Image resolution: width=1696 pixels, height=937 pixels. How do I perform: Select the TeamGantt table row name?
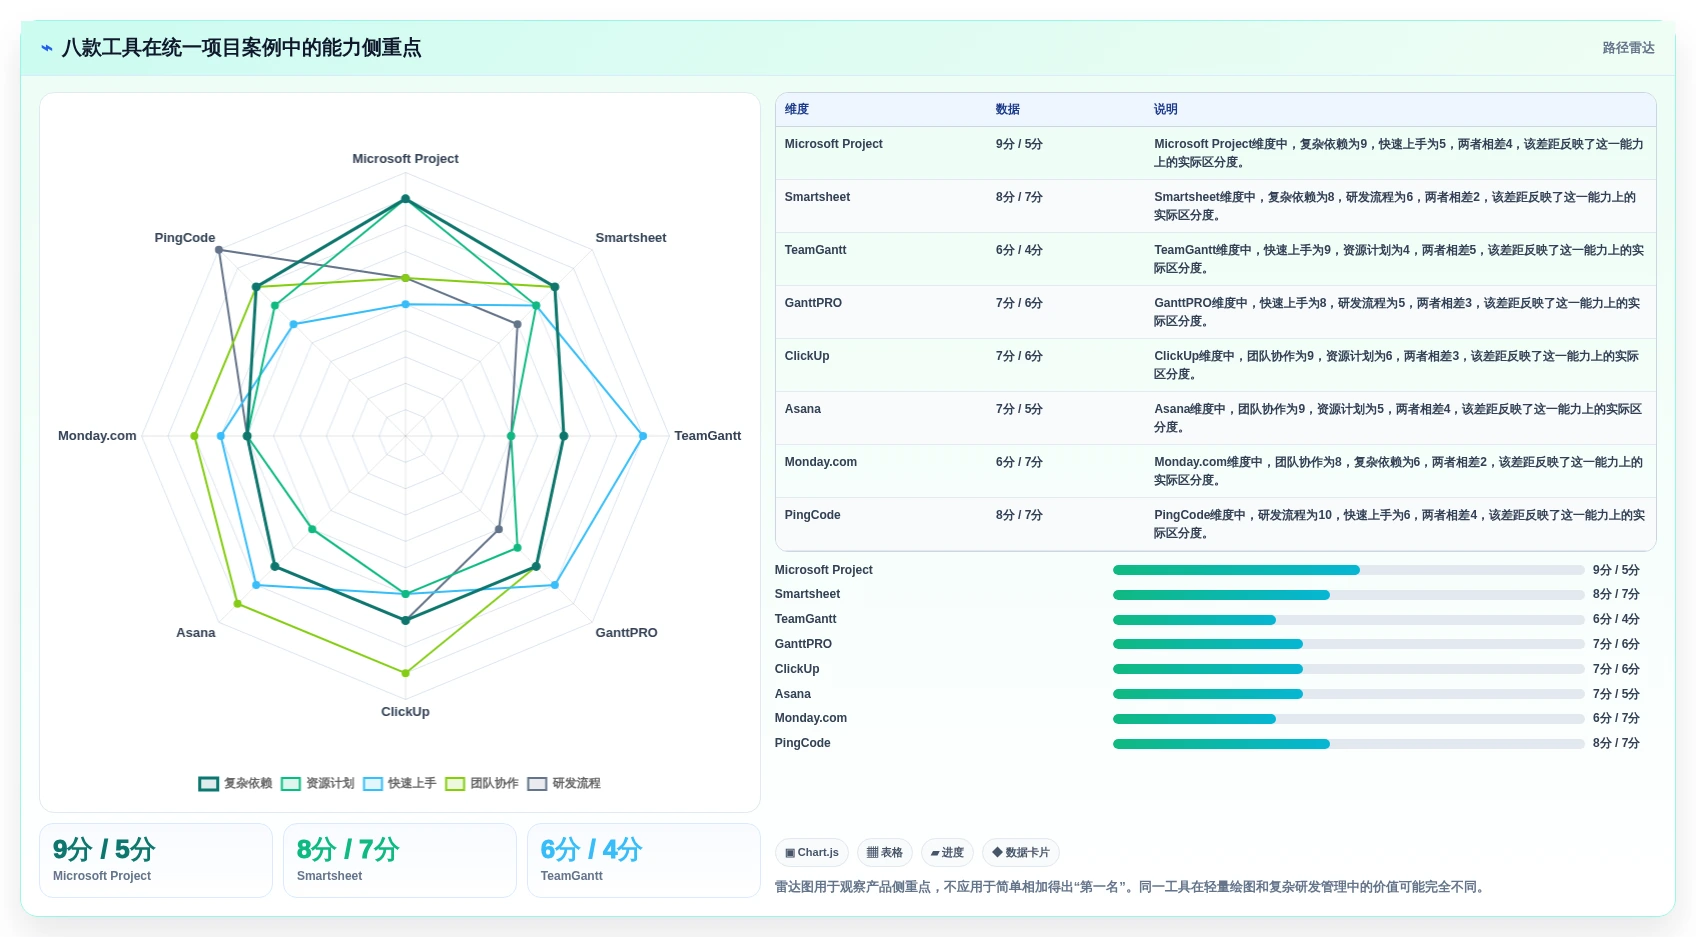tap(816, 250)
